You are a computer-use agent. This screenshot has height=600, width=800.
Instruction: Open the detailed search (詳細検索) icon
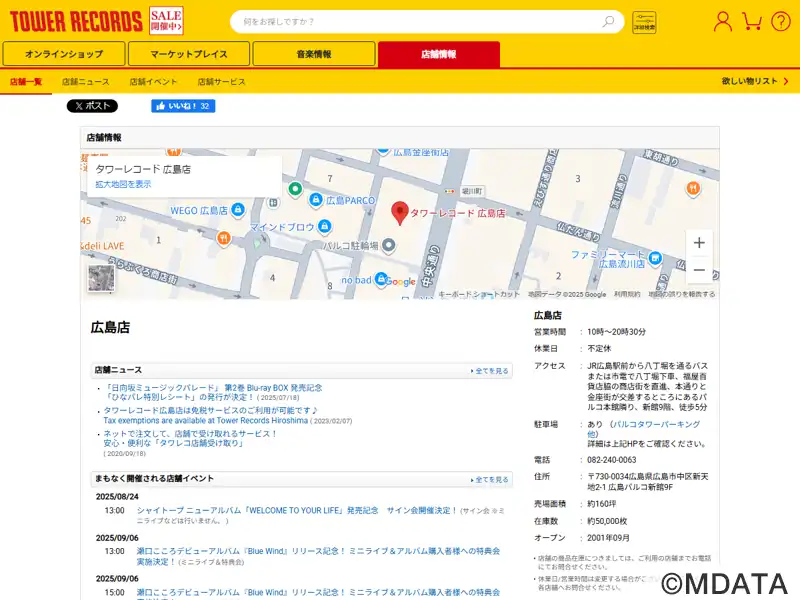point(644,22)
